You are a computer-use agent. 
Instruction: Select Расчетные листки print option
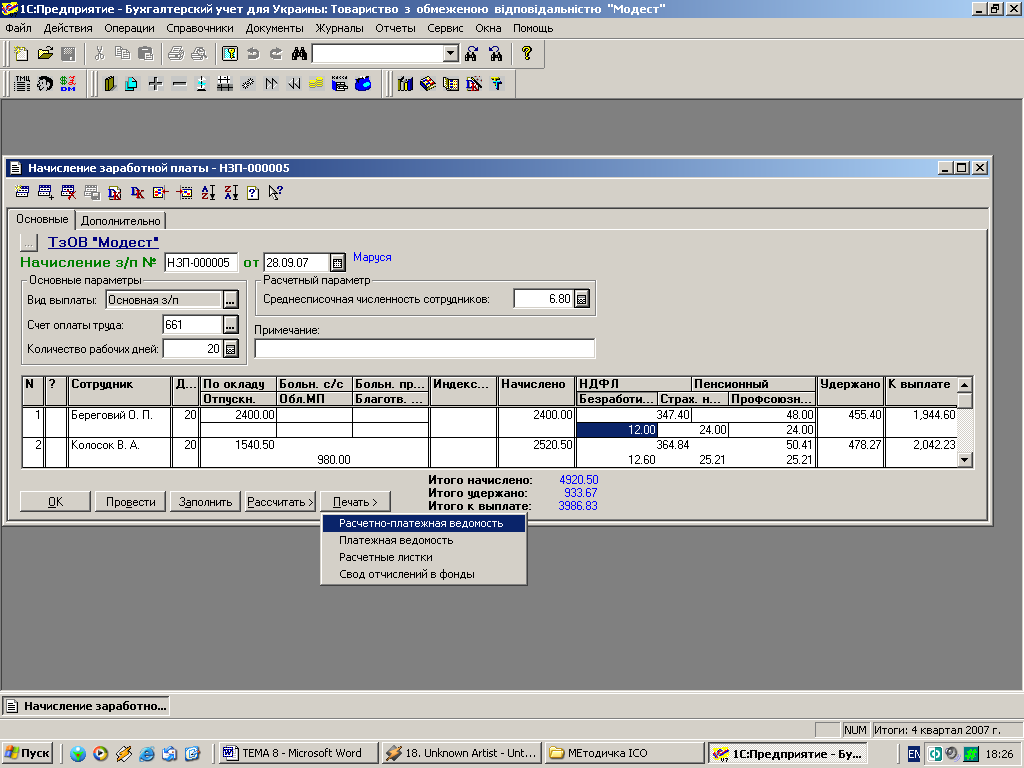(x=424, y=557)
